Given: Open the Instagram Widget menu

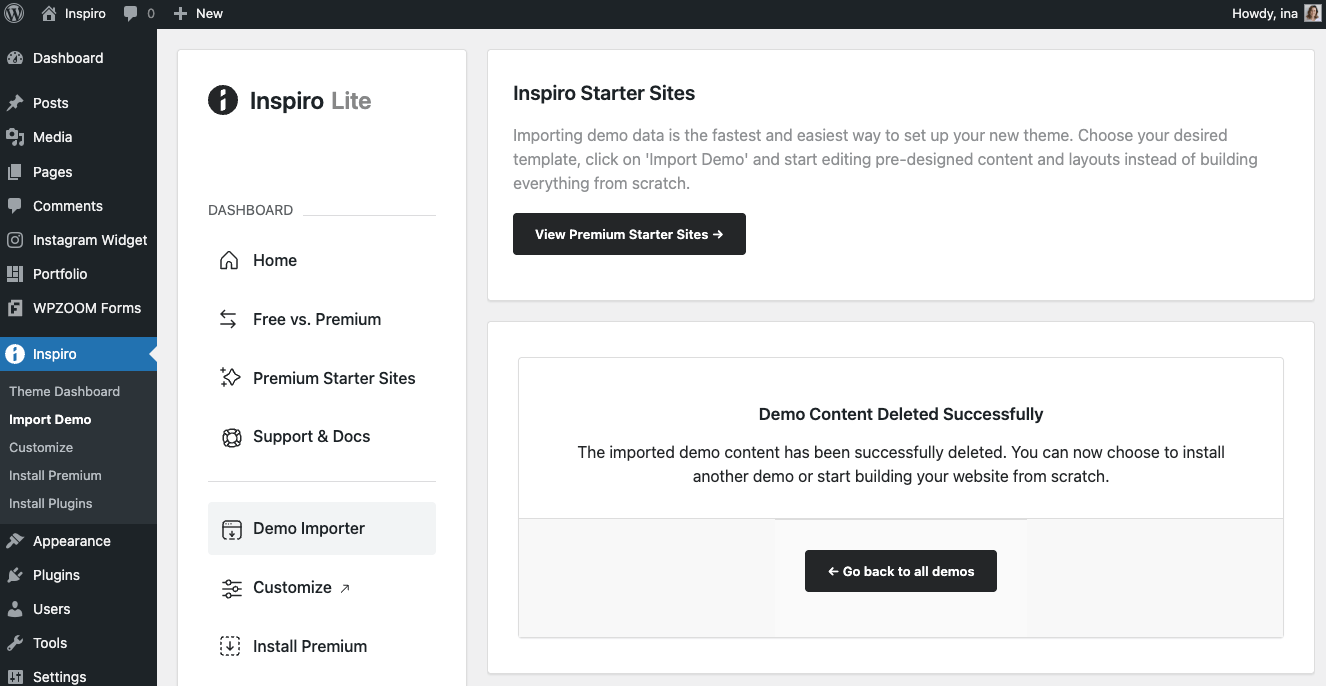Looking at the screenshot, I should coord(89,240).
